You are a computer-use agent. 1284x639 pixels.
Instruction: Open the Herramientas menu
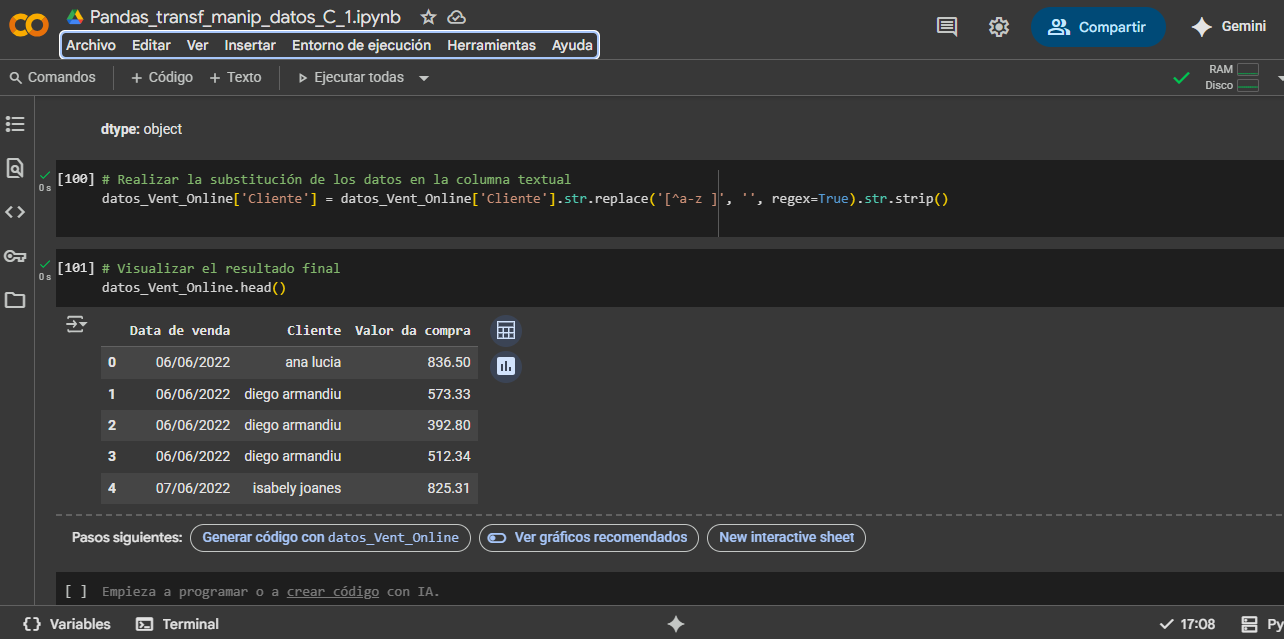(x=491, y=45)
